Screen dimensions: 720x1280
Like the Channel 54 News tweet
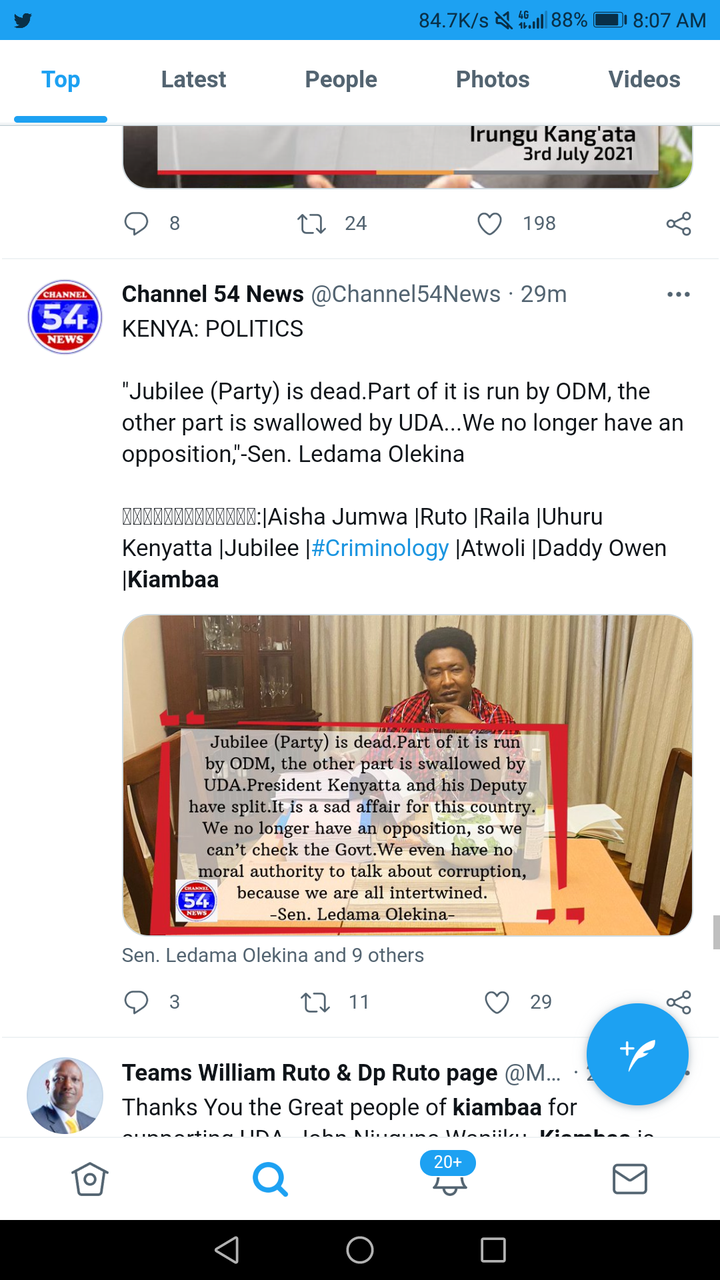[x=497, y=1002]
